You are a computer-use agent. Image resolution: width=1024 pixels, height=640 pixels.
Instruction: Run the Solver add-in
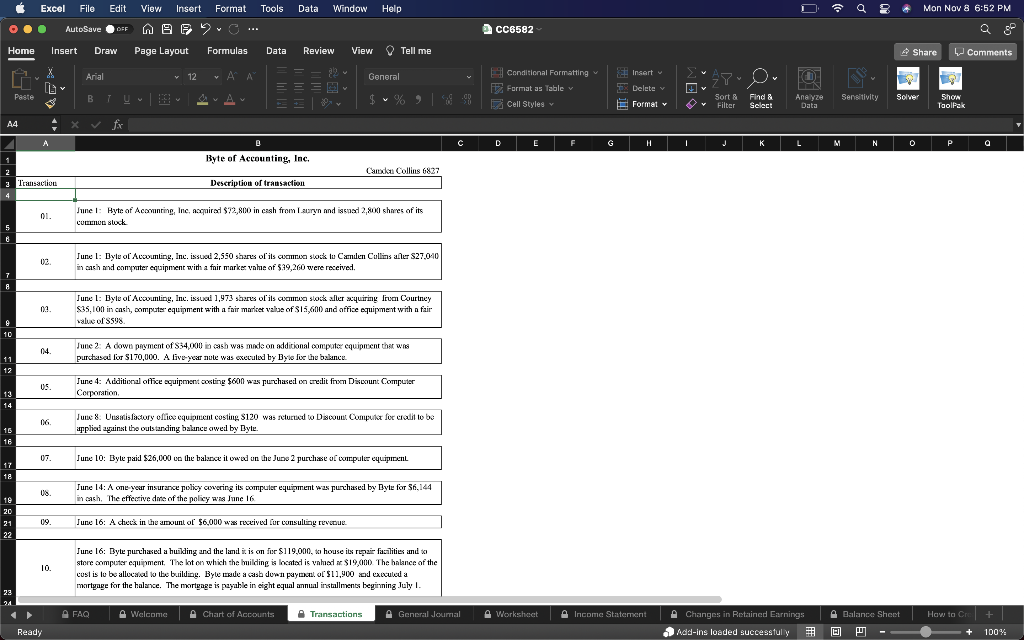[x=908, y=80]
